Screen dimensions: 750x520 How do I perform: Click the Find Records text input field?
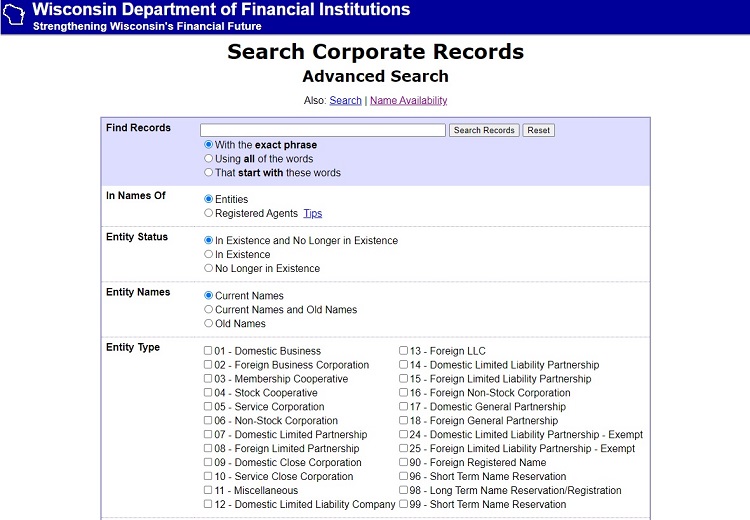(x=323, y=130)
